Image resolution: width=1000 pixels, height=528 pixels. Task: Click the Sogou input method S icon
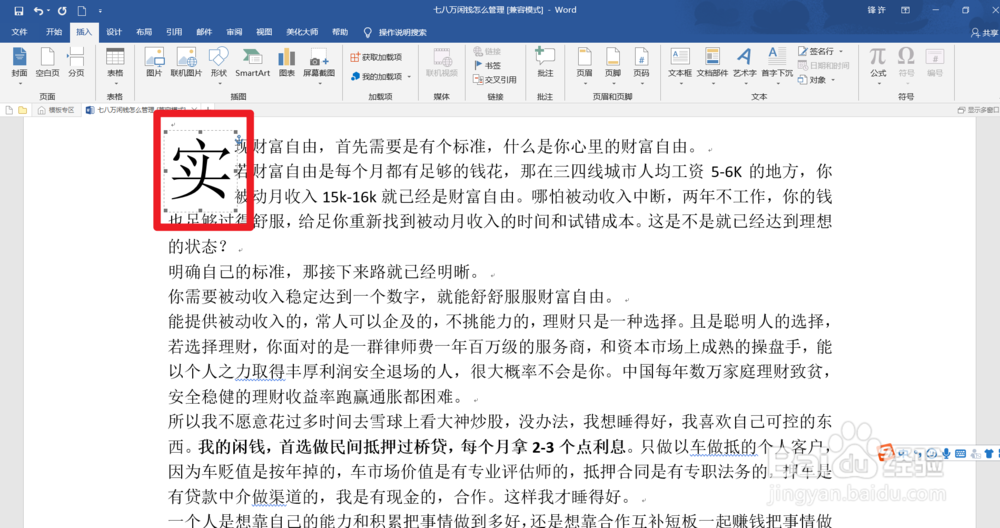(x=885, y=453)
